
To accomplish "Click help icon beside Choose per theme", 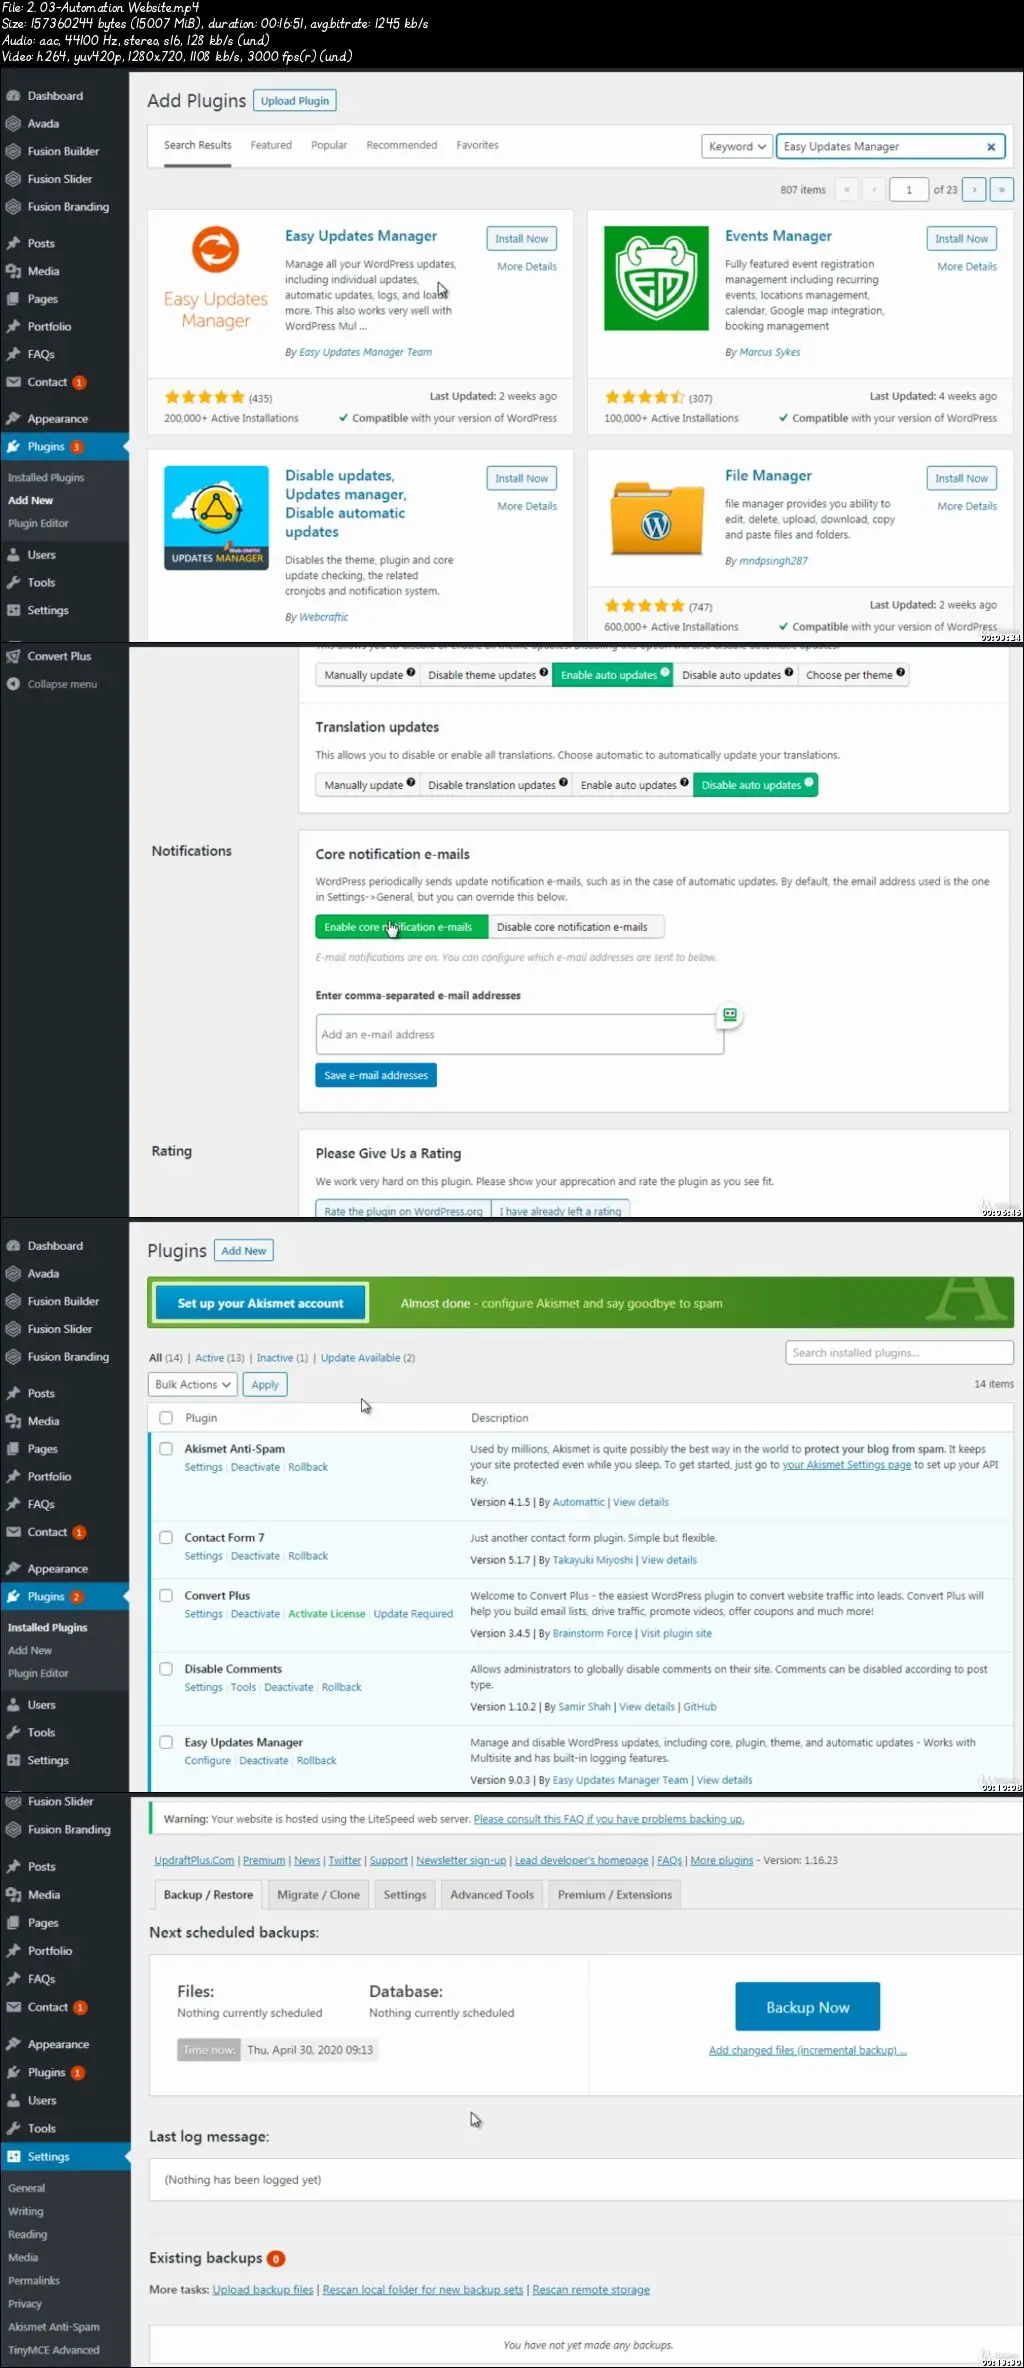I will [x=901, y=673].
